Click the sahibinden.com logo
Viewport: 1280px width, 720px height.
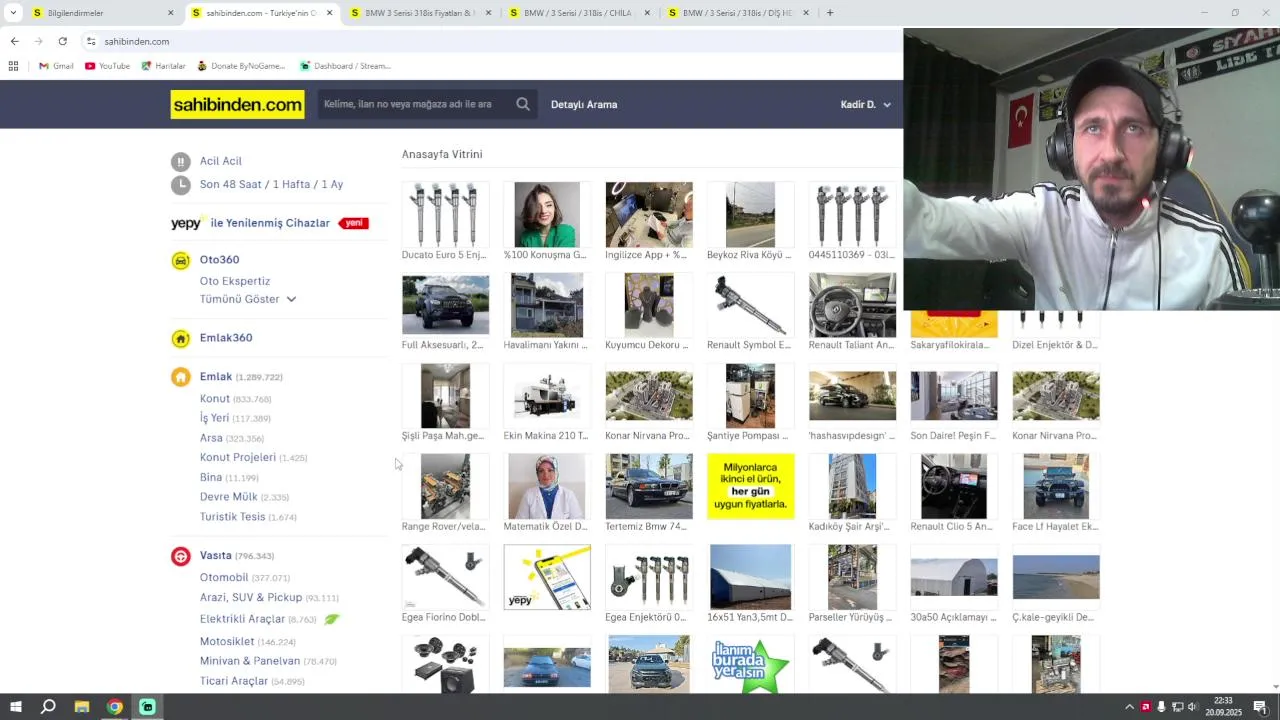tap(237, 104)
